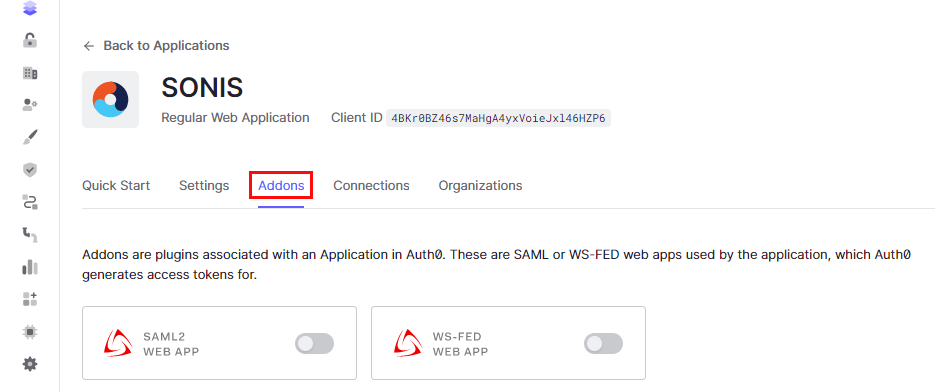936x392 pixels.
Task: Click the Regular Web Application label
Action: click(235, 118)
